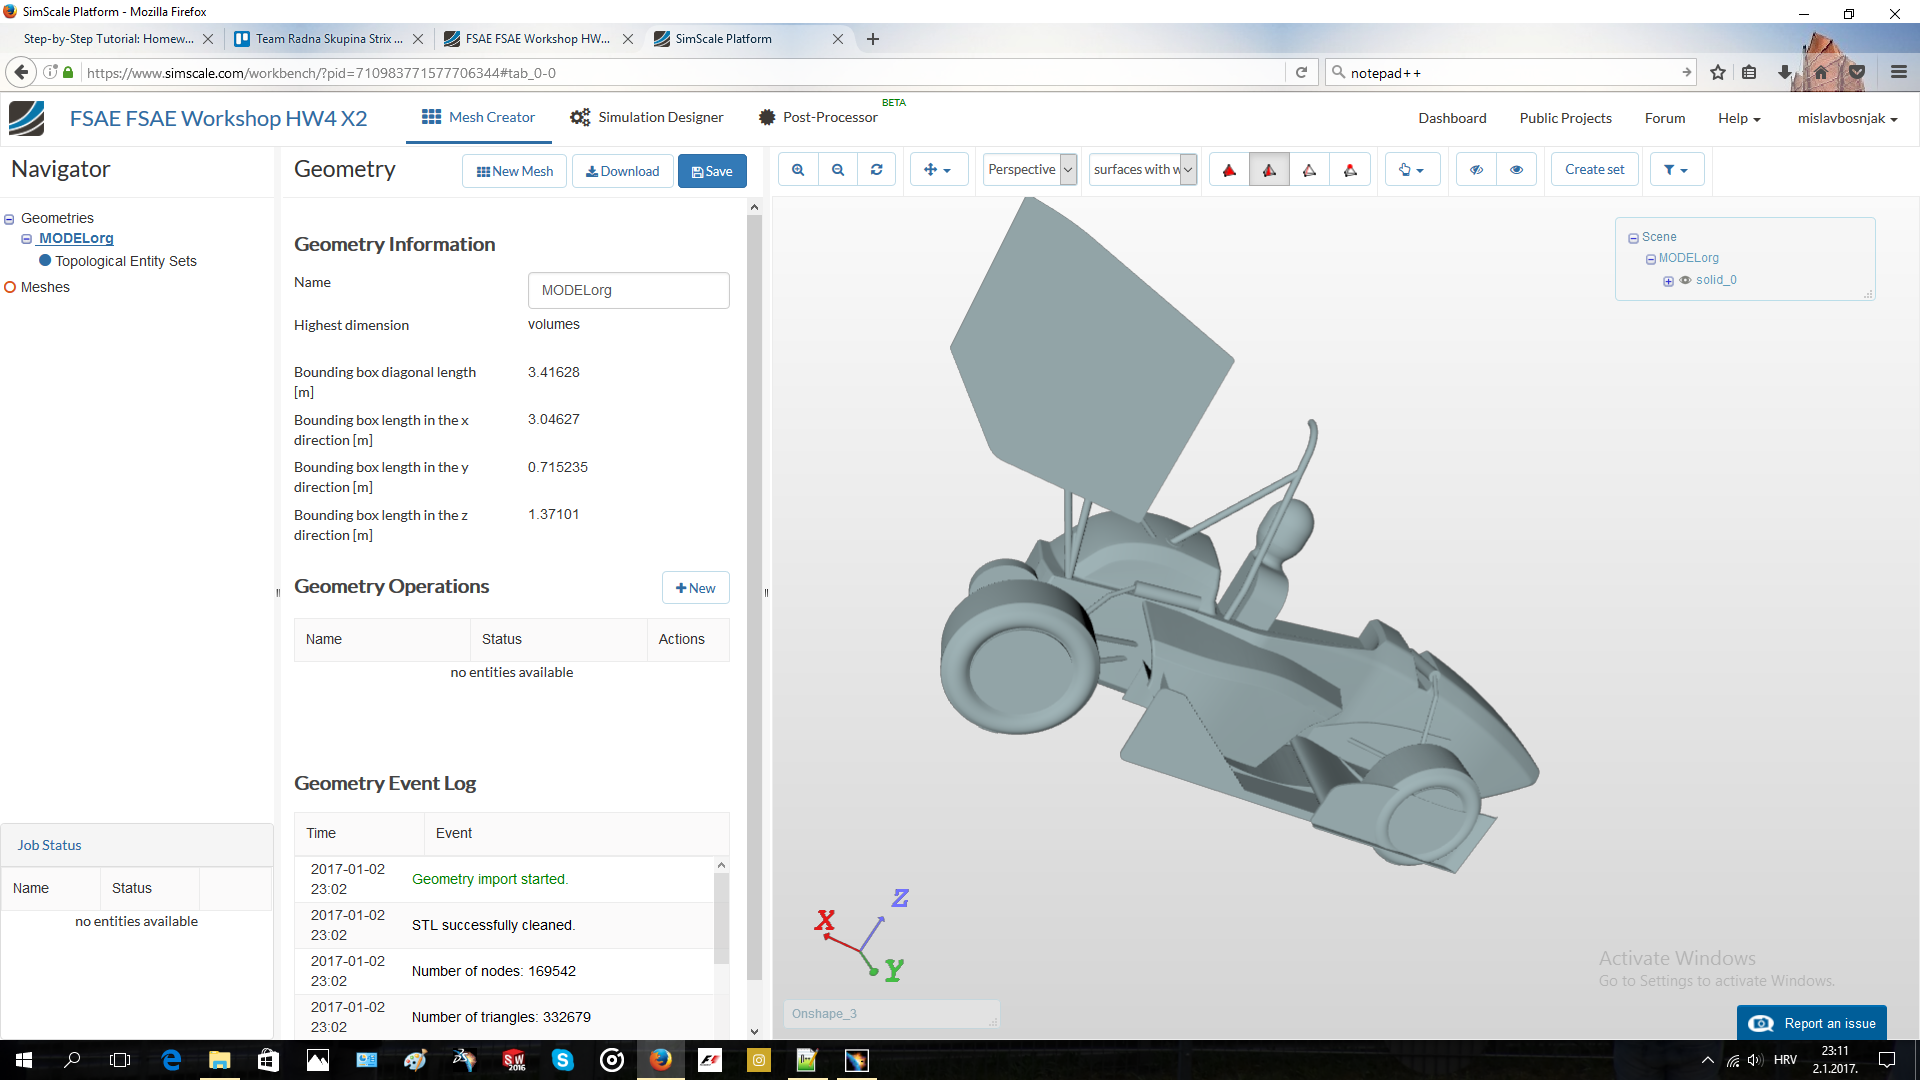Open the Perspective view dropdown
Screen dimensions: 1920x1080
point(1030,170)
